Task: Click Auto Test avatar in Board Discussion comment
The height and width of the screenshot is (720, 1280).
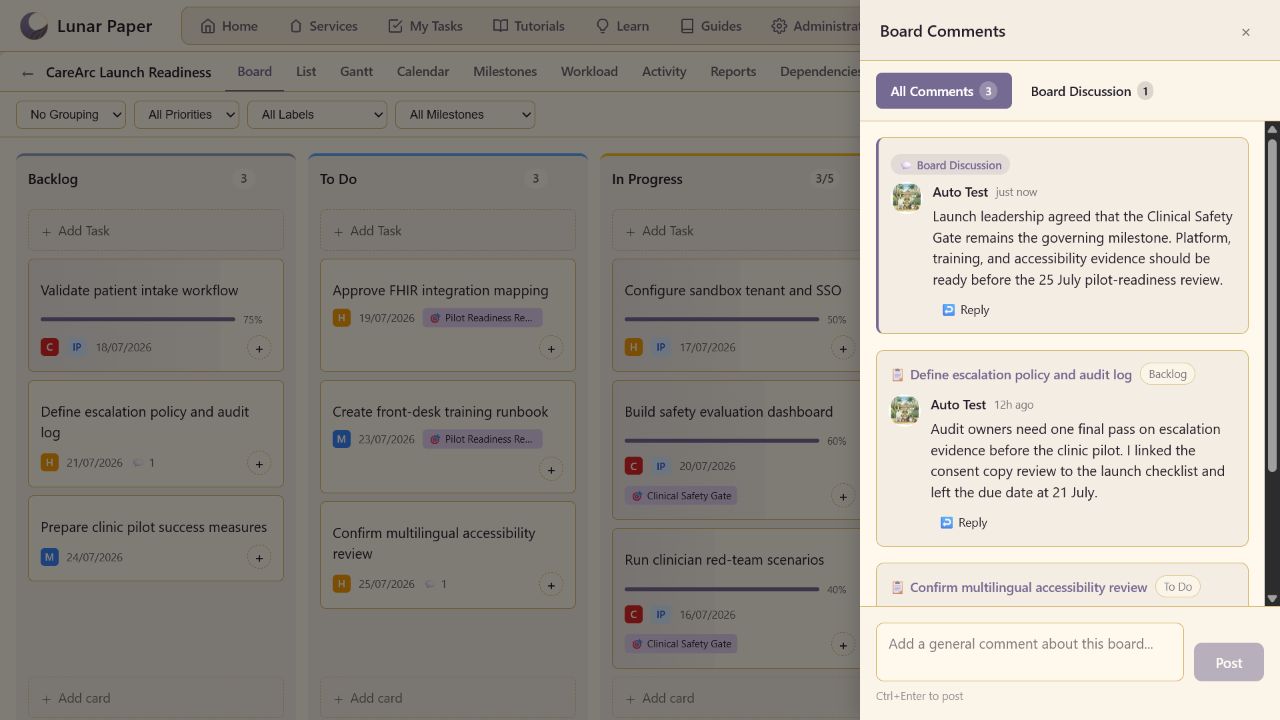Action: [907, 197]
